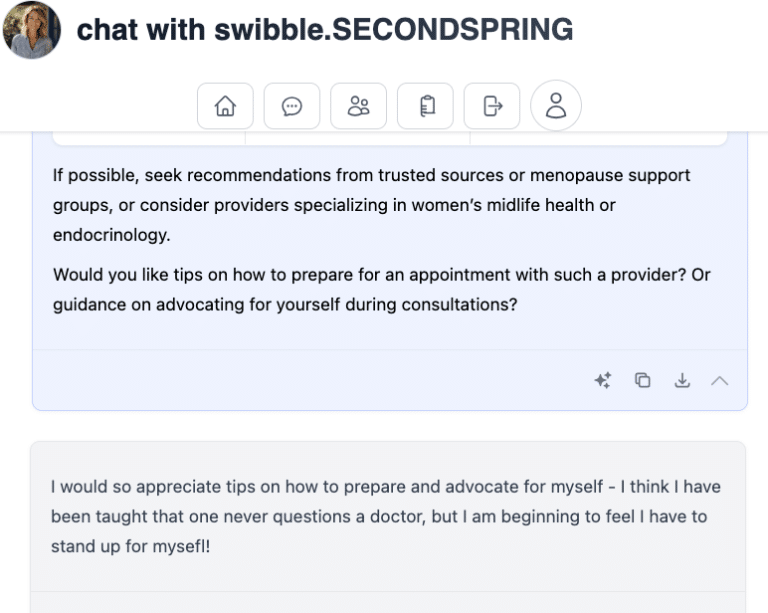This screenshot has width=768, height=613.
Task: Open the clipboard notes icon
Action: 425,106
